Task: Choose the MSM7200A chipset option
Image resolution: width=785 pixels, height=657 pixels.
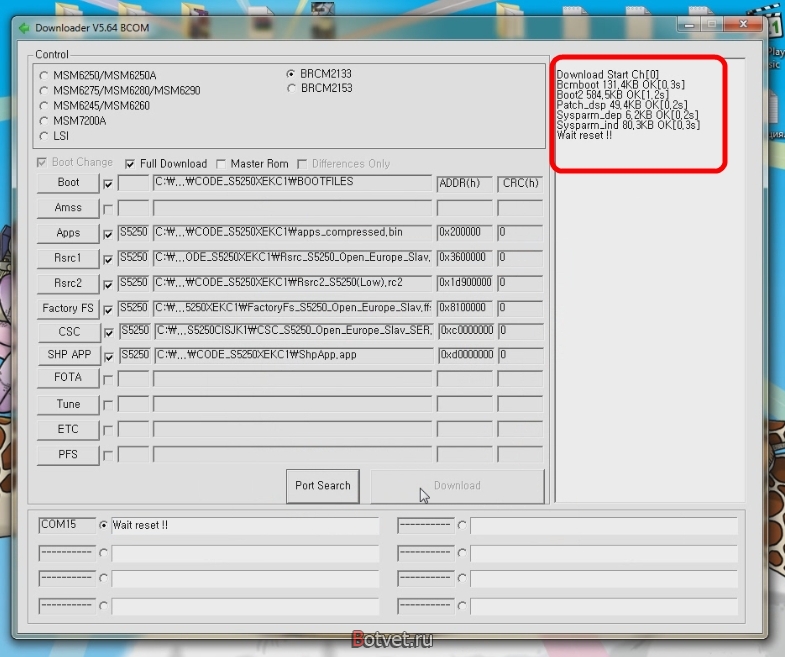Action: (x=44, y=121)
